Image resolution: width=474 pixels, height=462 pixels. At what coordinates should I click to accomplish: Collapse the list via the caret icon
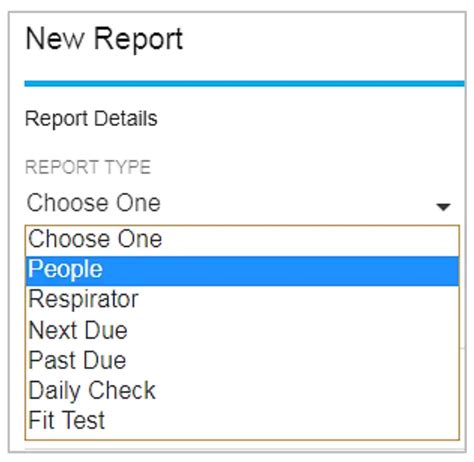tap(443, 207)
